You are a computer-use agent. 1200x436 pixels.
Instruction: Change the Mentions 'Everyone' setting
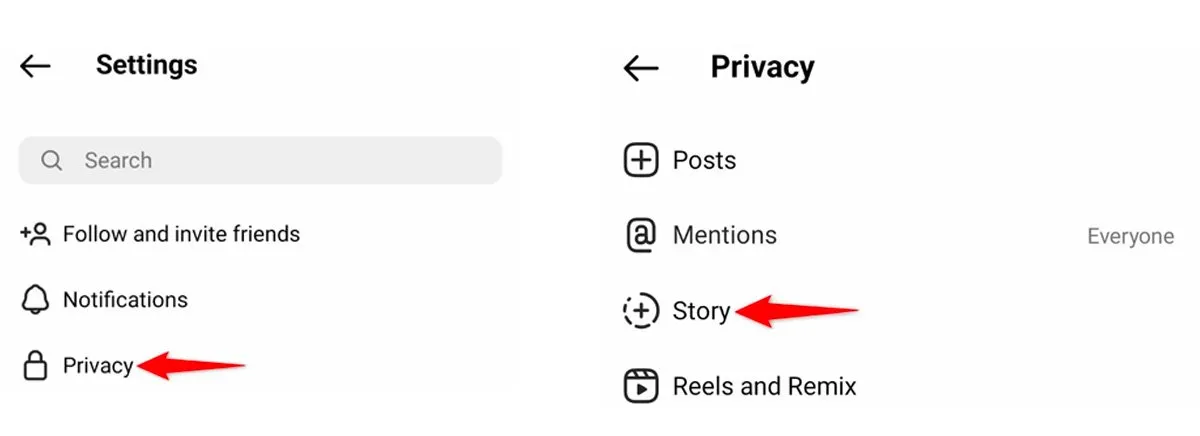[x=1130, y=237]
